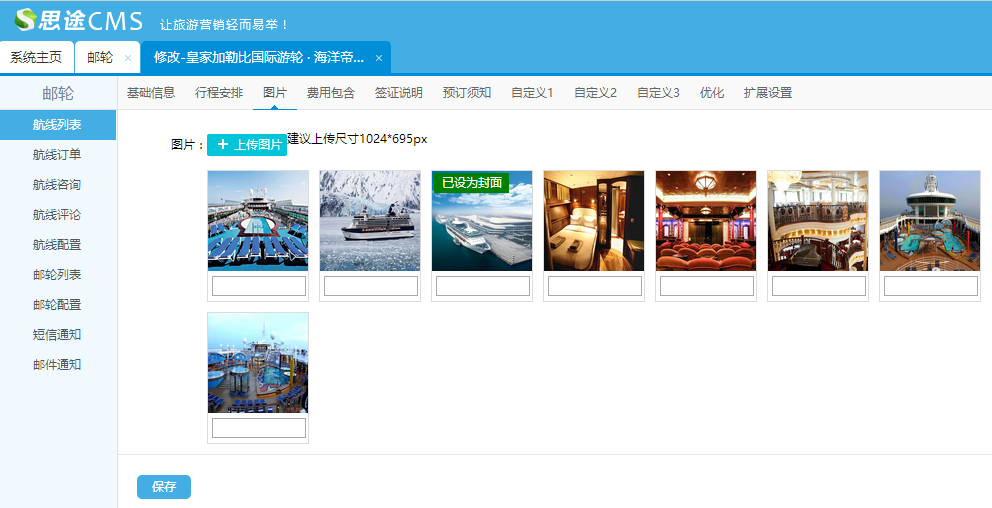Select the cabin bedroom thumbnail
992x508 pixels.
pyautogui.click(x=594, y=221)
